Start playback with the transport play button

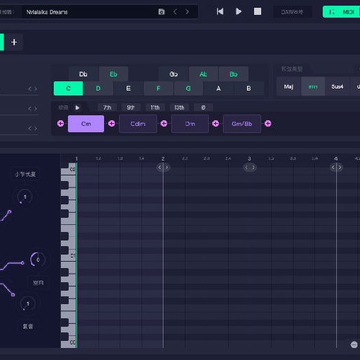(239, 12)
